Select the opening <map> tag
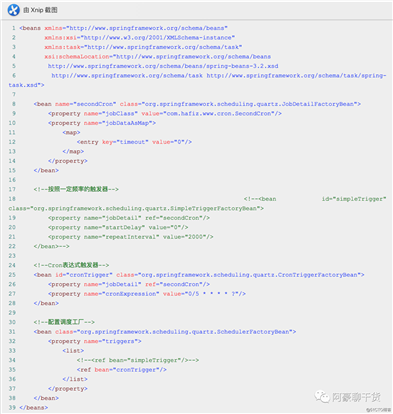Viewport: 393px width, 414px height. click(x=71, y=133)
